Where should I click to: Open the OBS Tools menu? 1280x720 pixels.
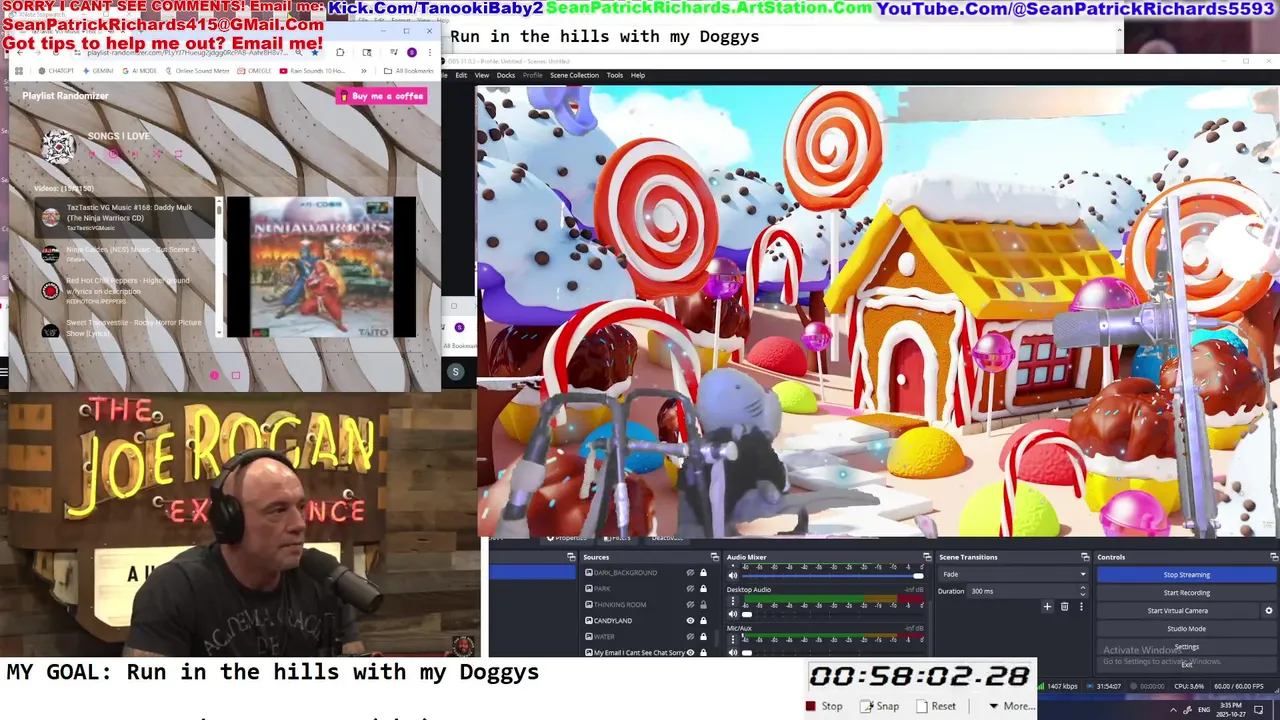click(x=614, y=75)
